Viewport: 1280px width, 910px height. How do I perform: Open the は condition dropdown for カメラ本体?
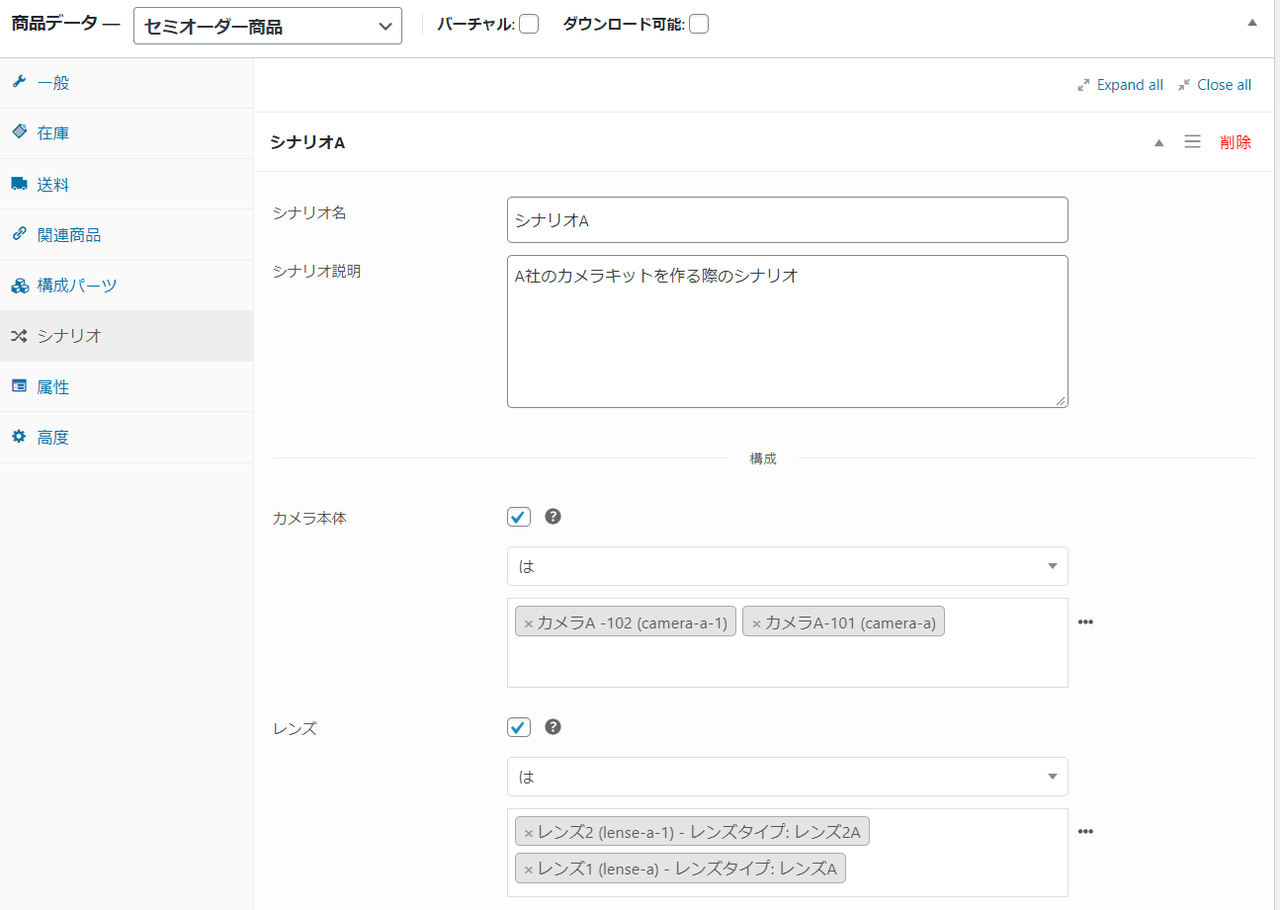(787, 566)
